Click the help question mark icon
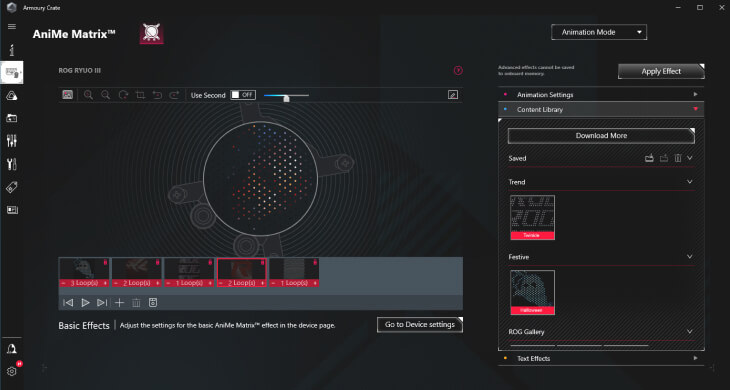The width and height of the screenshot is (730, 390). tap(458, 70)
